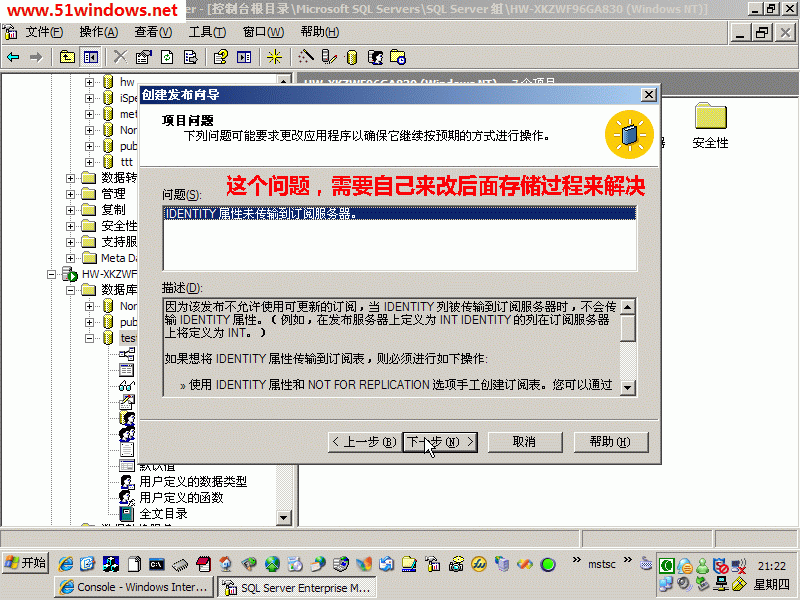Expand the 管理 folder in the tree
Viewport: 800px width, 600px height.
point(71,194)
